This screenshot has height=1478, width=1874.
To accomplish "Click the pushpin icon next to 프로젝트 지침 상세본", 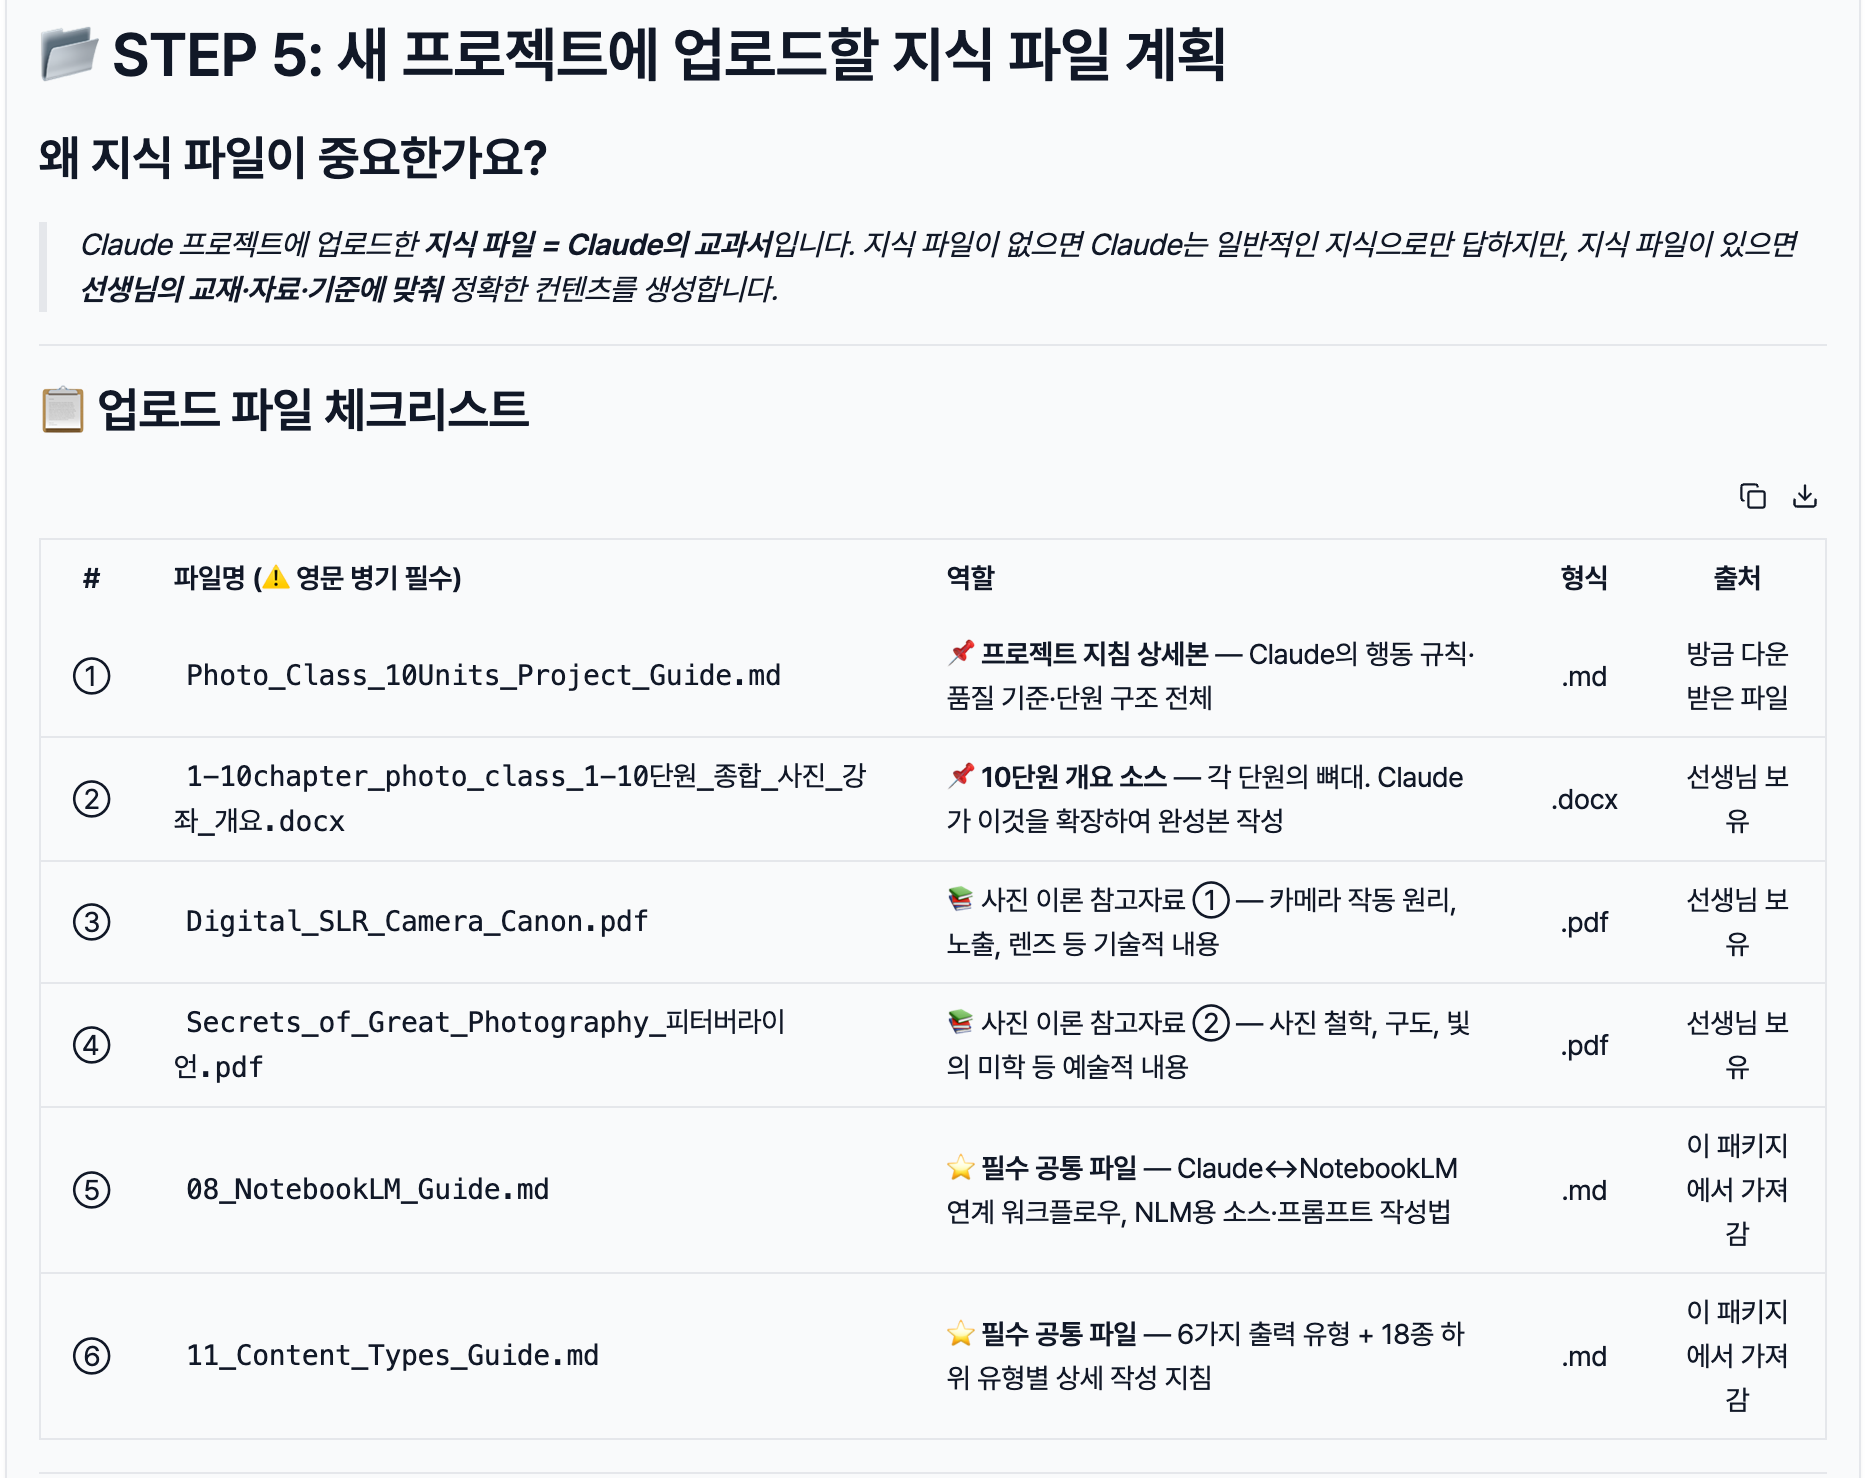I will (x=961, y=653).
